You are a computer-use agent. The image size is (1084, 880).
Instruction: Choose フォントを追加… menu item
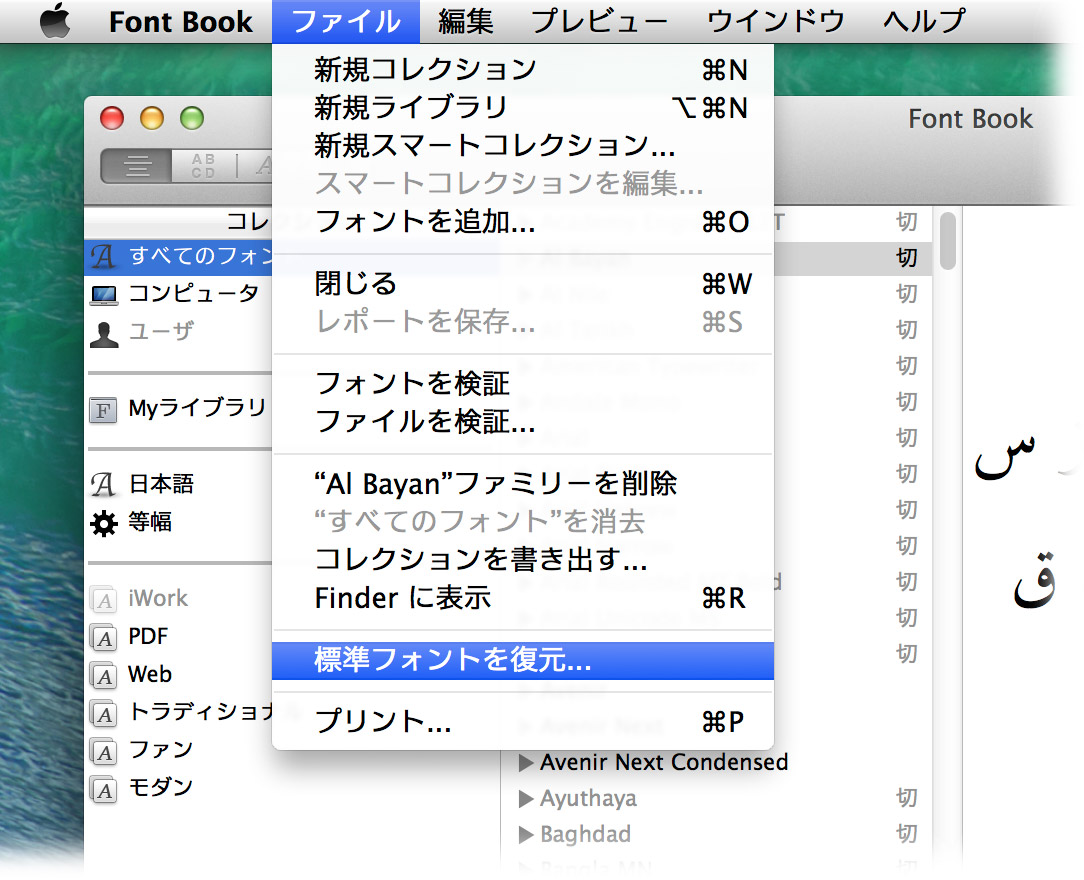(x=523, y=221)
